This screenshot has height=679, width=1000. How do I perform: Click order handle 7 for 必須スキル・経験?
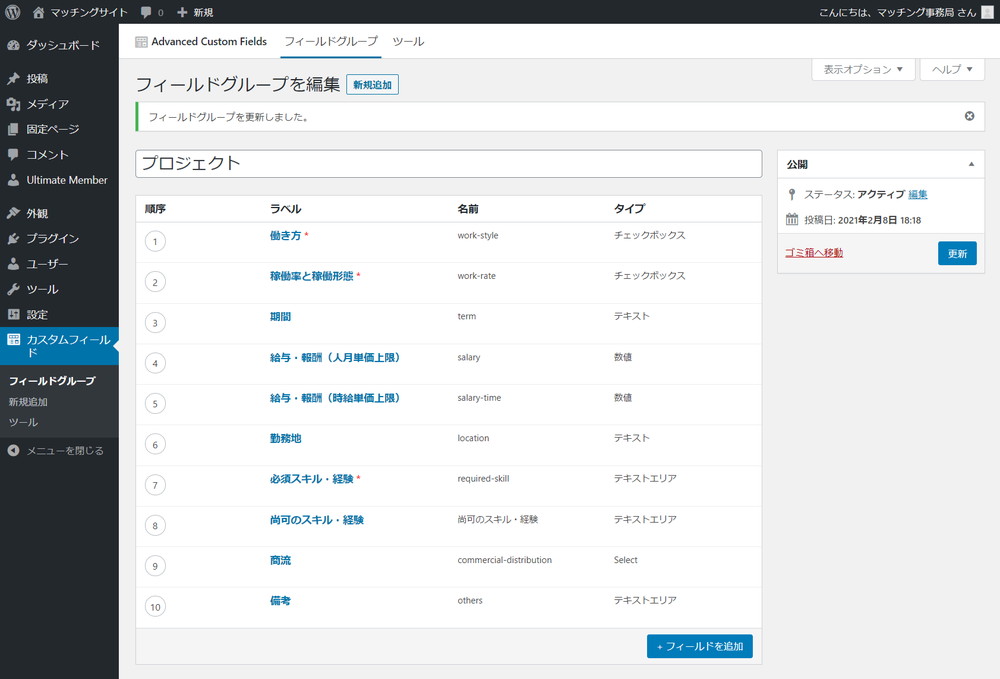point(155,485)
